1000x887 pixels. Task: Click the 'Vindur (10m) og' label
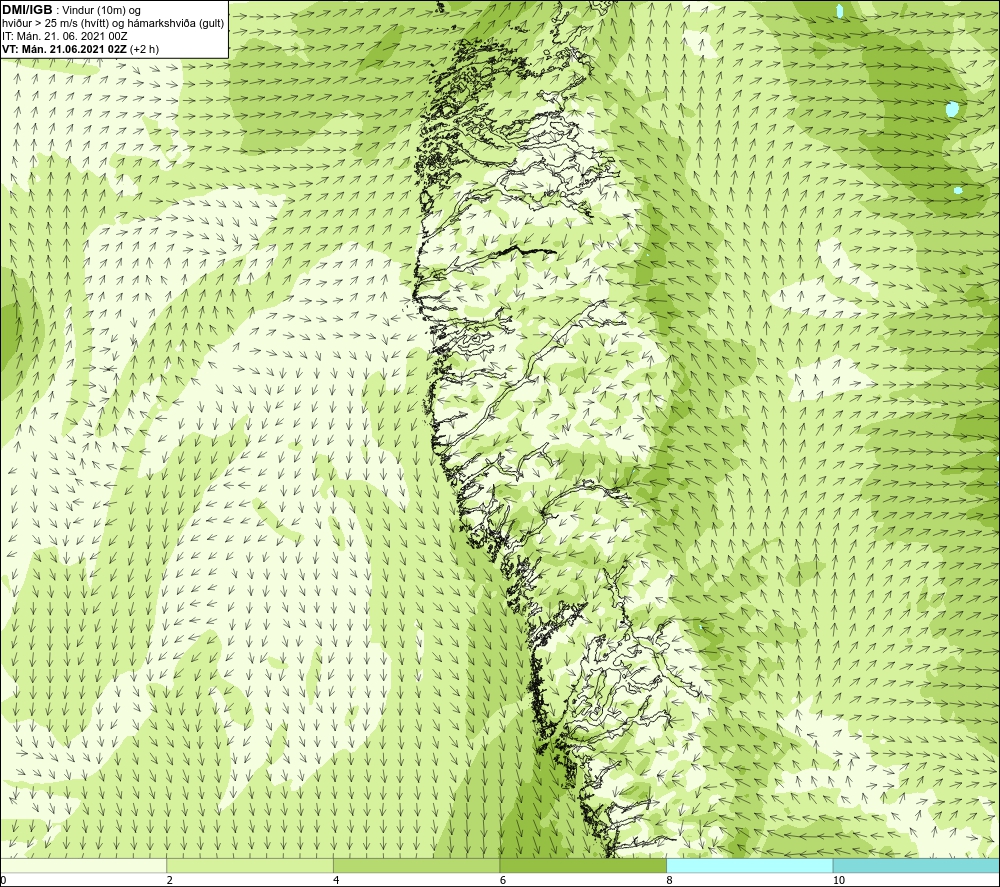coord(101,10)
